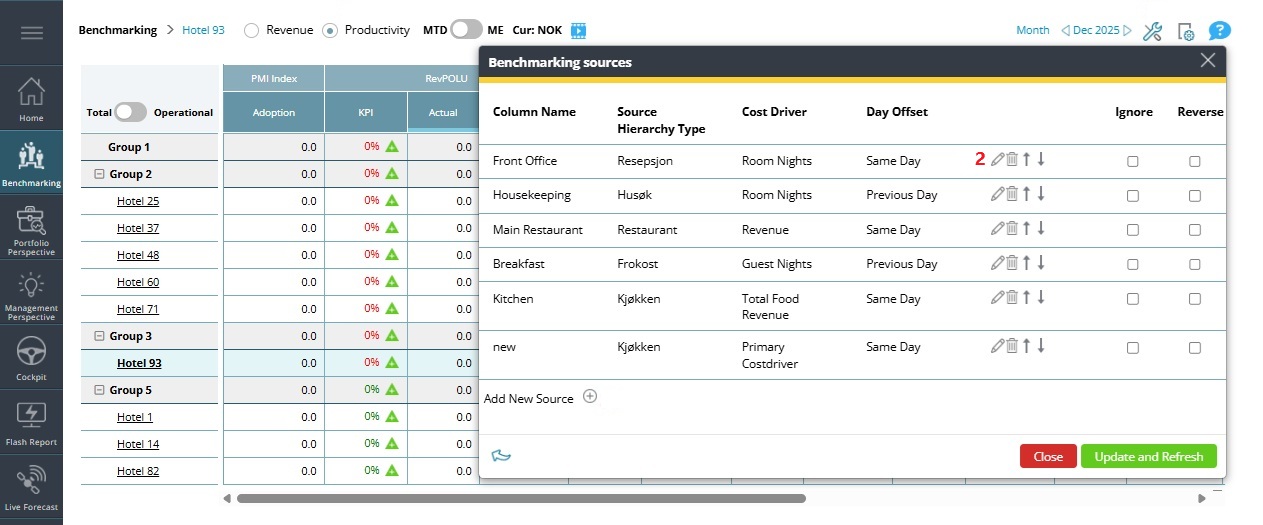This screenshot has height=525, width=1263.
Task: Click the plus icon beside Add New Source
Action: 590,397
